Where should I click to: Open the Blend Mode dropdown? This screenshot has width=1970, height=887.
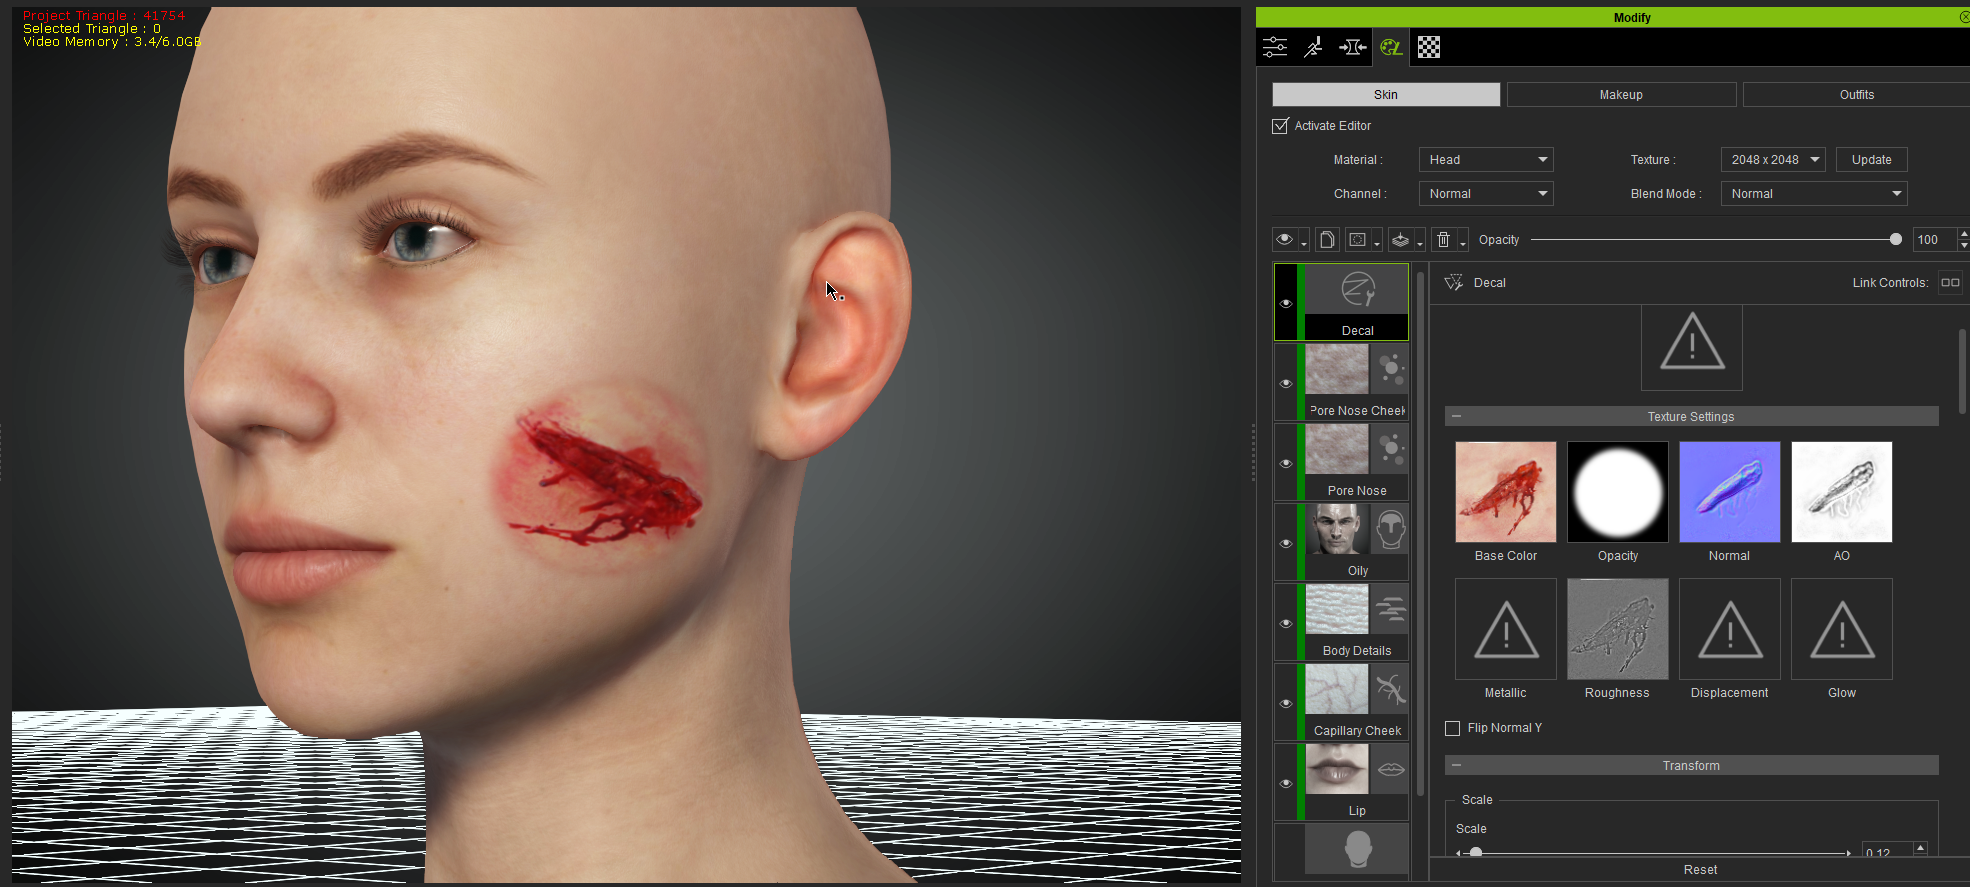(1814, 194)
